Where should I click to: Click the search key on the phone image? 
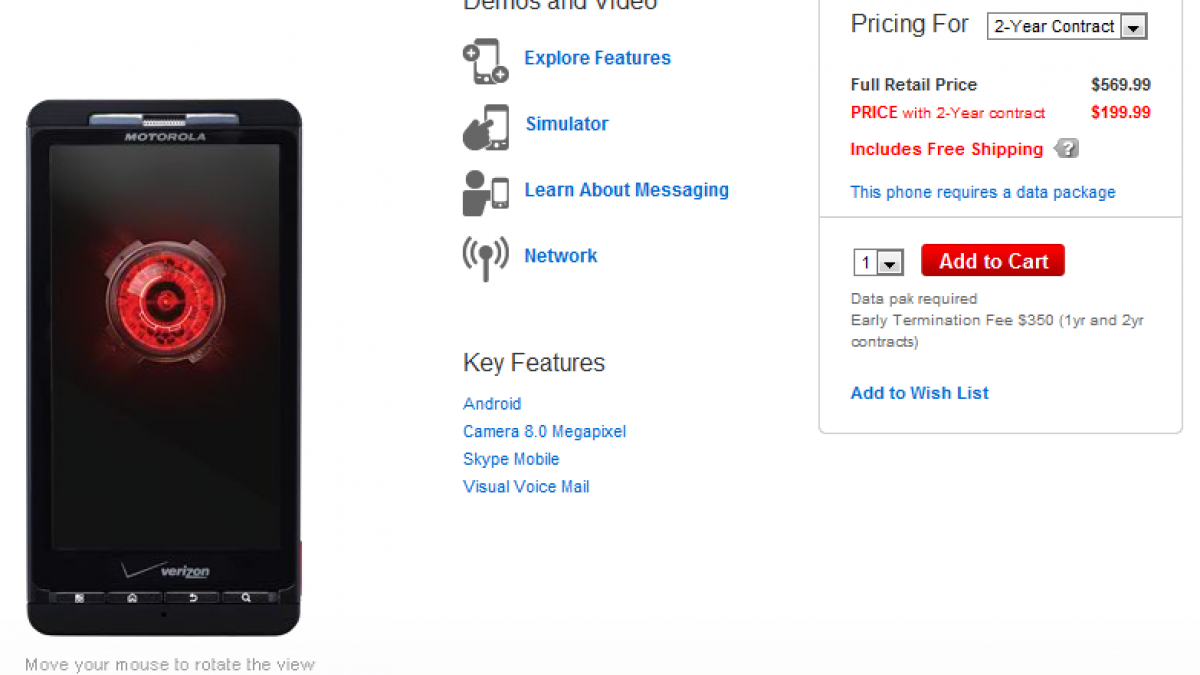coord(246,598)
